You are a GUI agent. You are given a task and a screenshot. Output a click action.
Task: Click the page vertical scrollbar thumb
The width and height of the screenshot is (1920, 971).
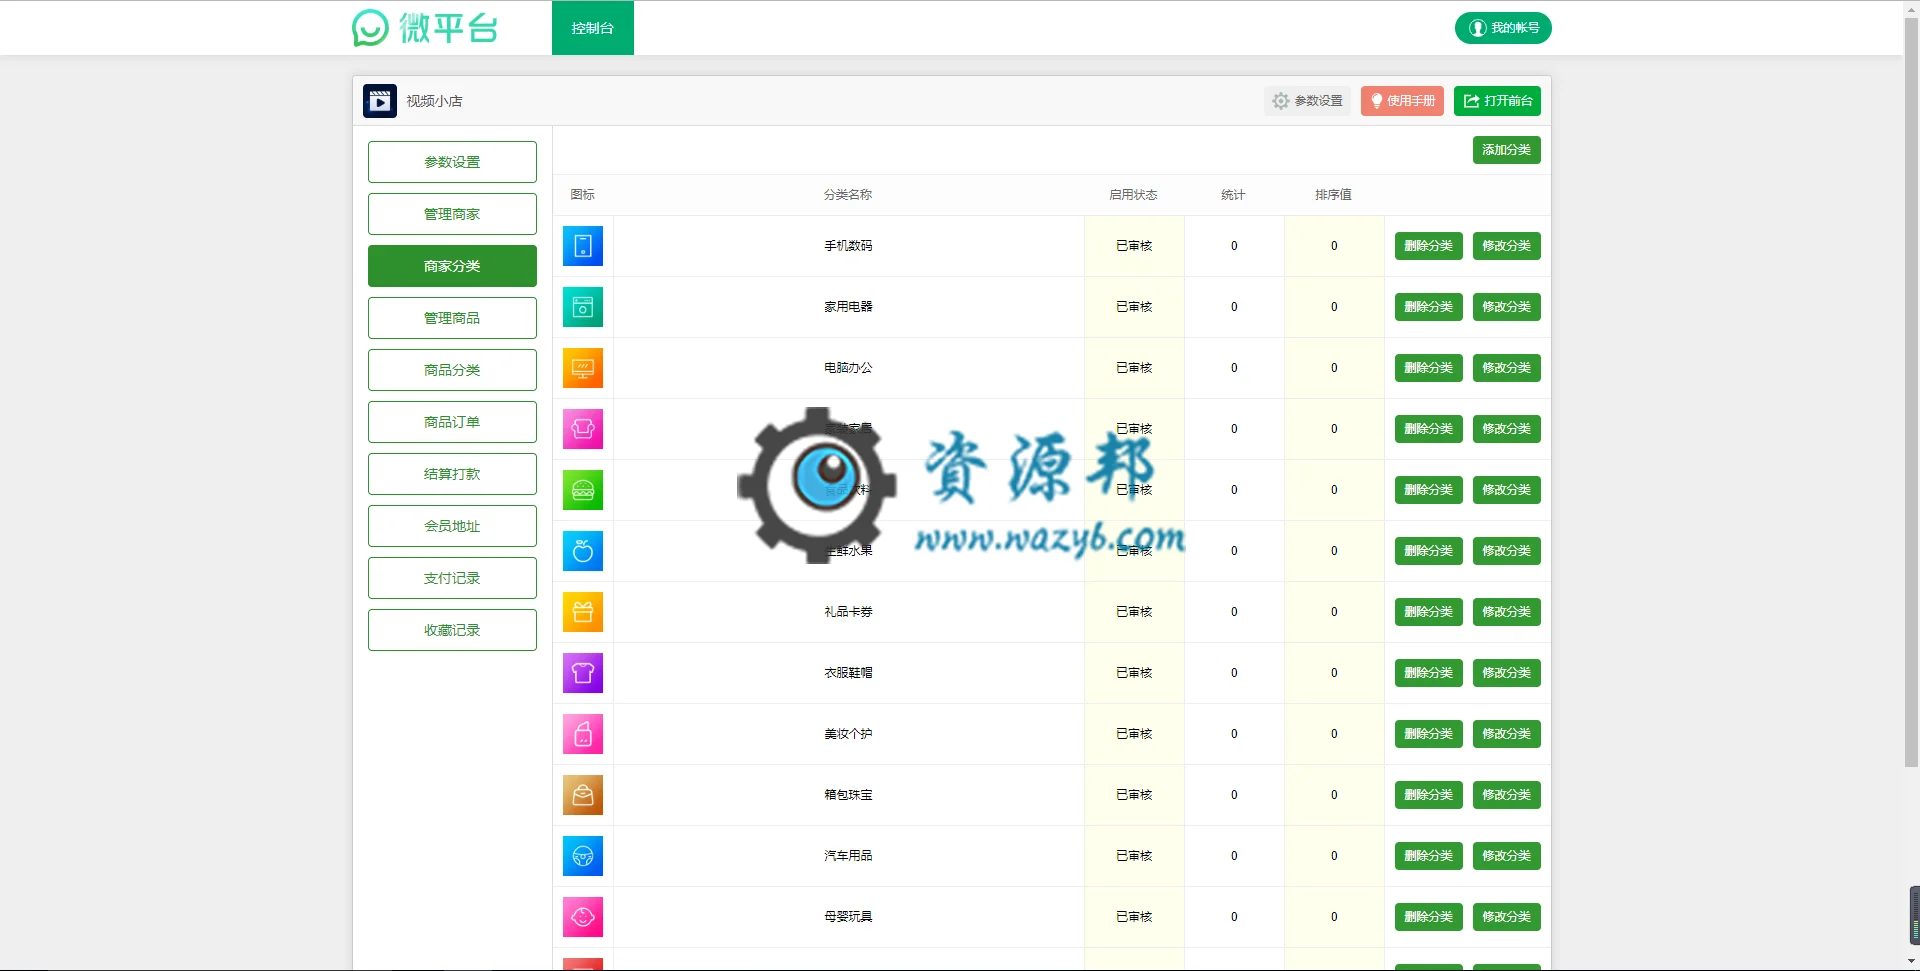[x=1911, y=392]
